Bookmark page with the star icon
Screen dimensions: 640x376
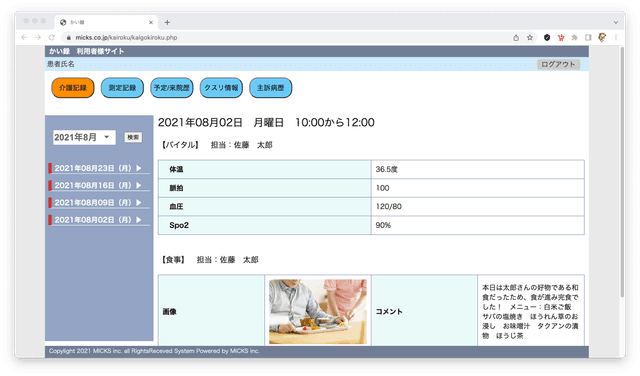pos(530,38)
